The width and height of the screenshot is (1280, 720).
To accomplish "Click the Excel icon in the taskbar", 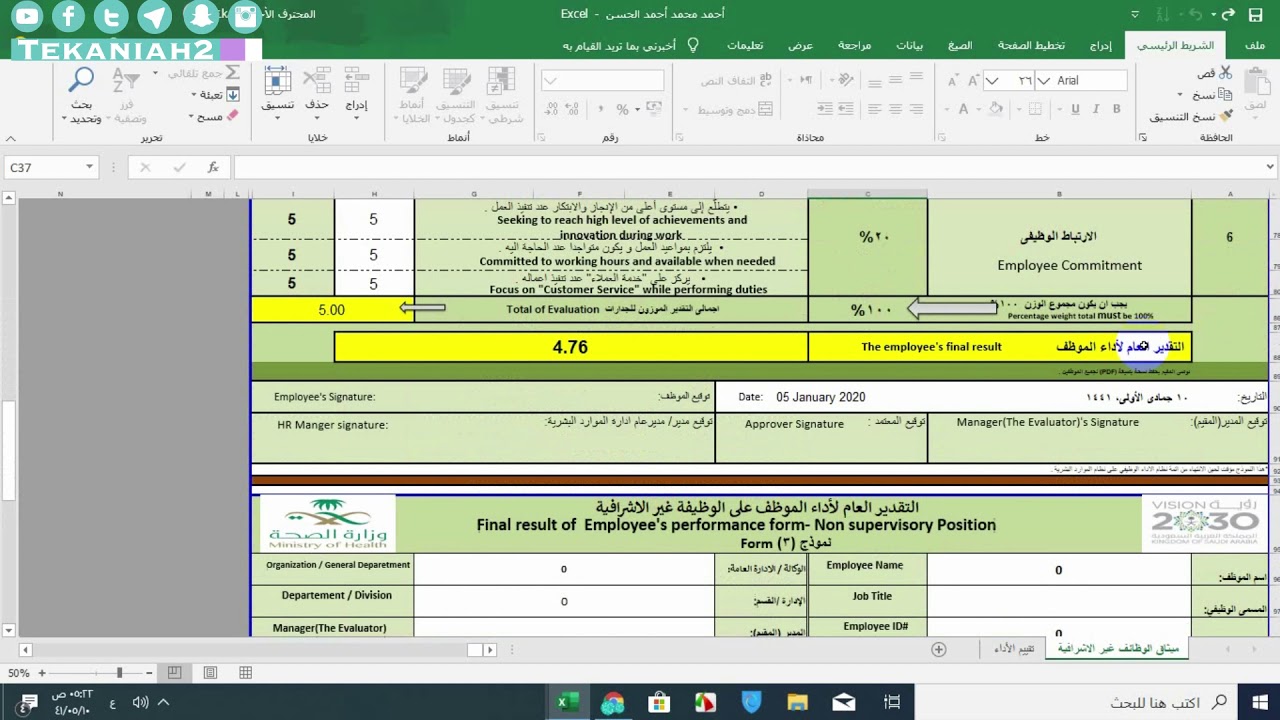I will 567,703.
